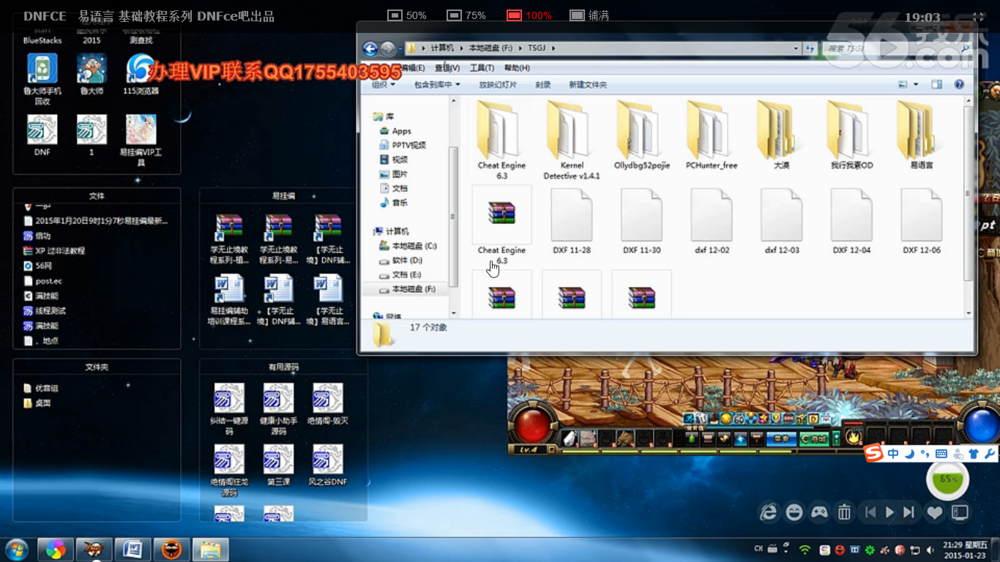
Task: Expand the 包含到库中 dropdown
Action: click(x=437, y=85)
